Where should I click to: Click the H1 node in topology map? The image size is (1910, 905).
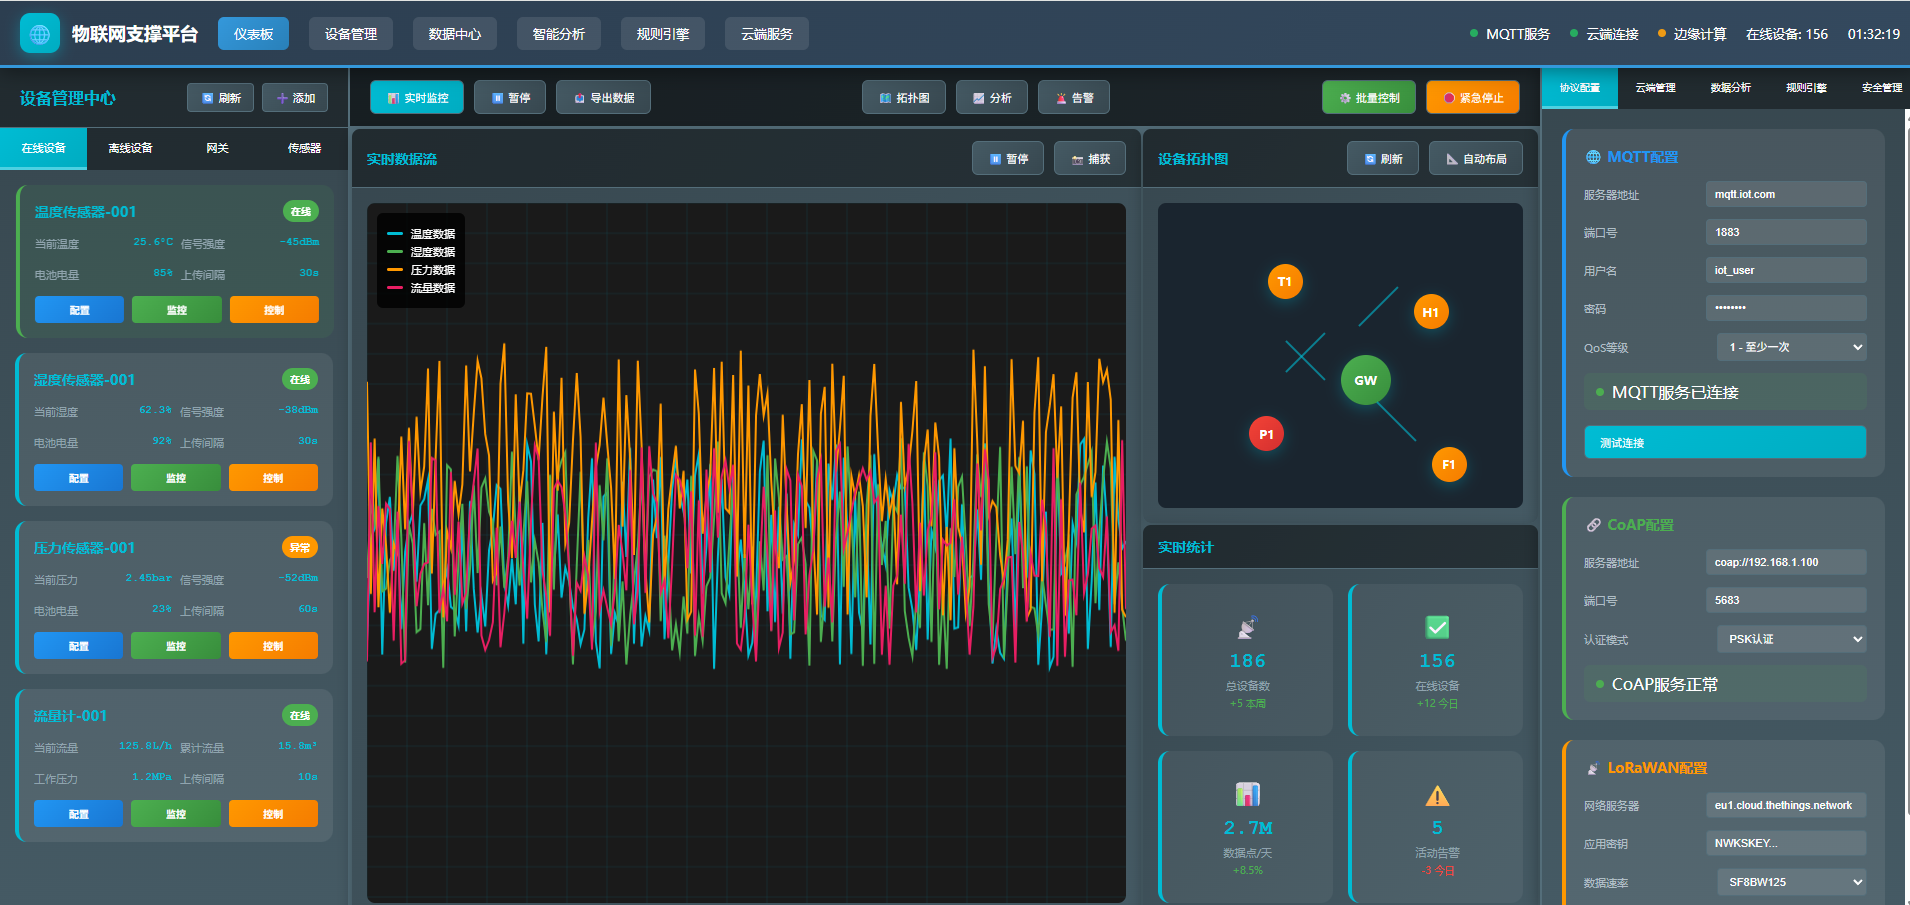tap(1430, 312)
